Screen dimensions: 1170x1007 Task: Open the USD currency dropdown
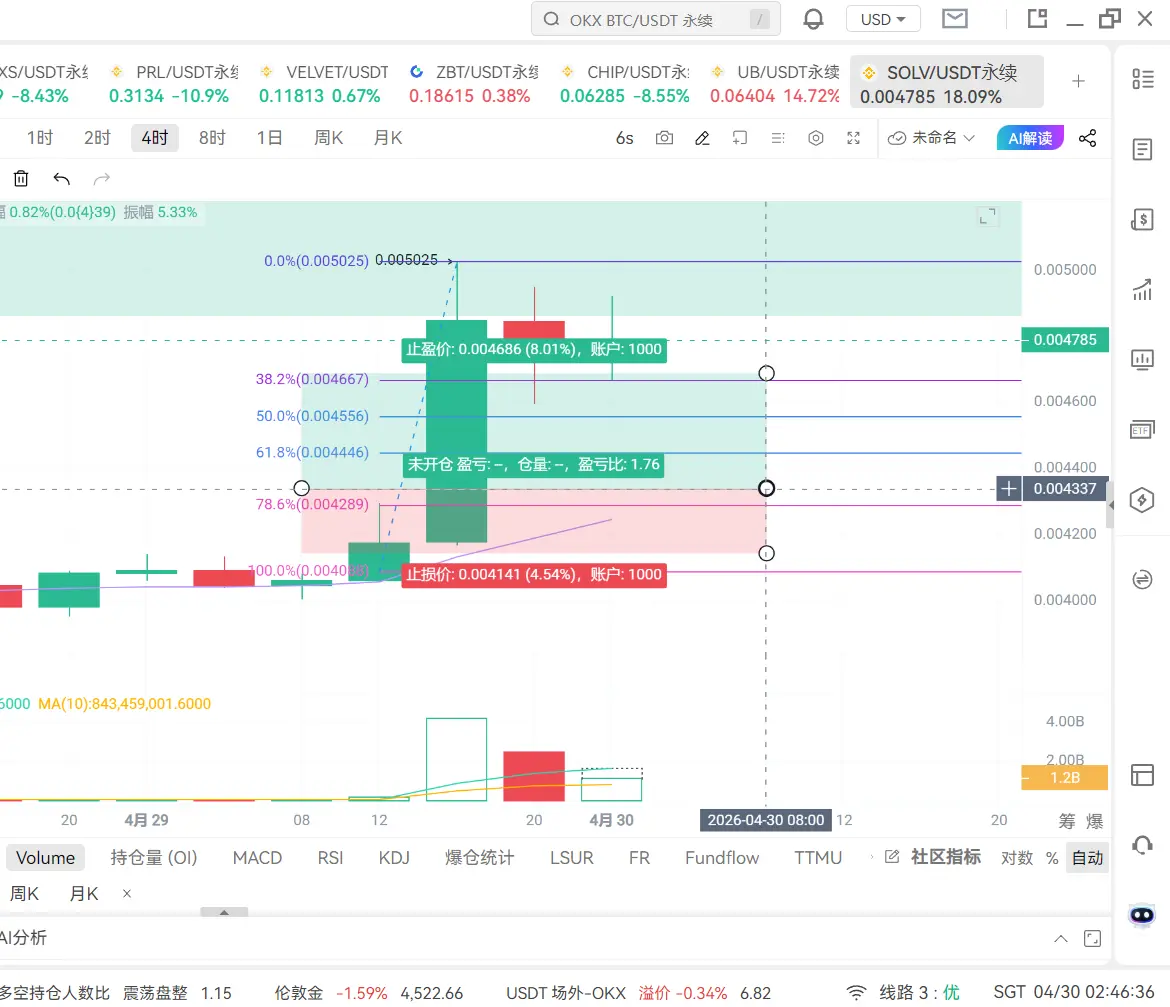point(883,19)
